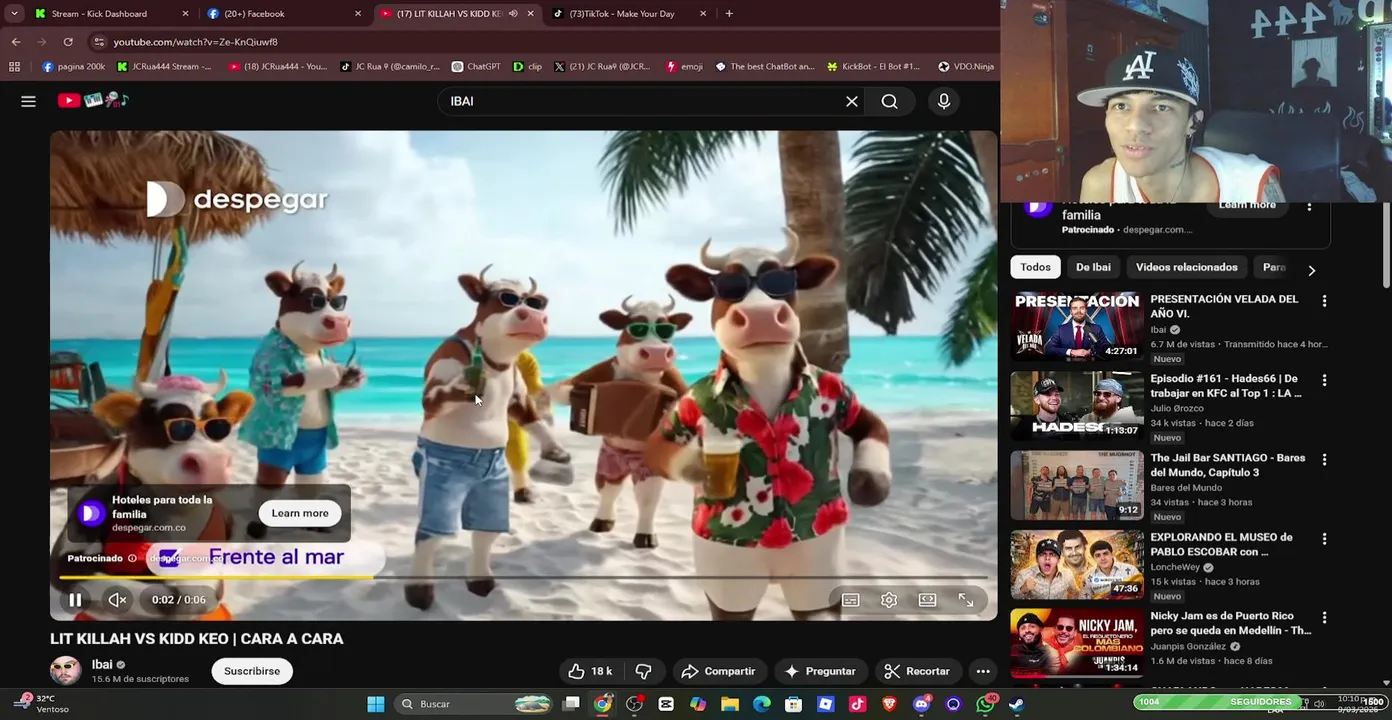
Task: Open the YouTube hamburger guide menu
Action: (28, 101)
